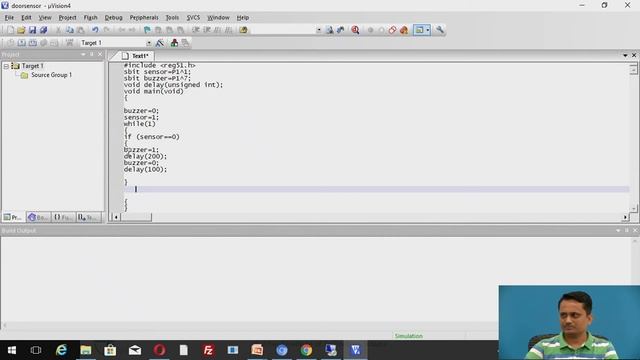Close the Text1* editor tab

pos(634,55)
